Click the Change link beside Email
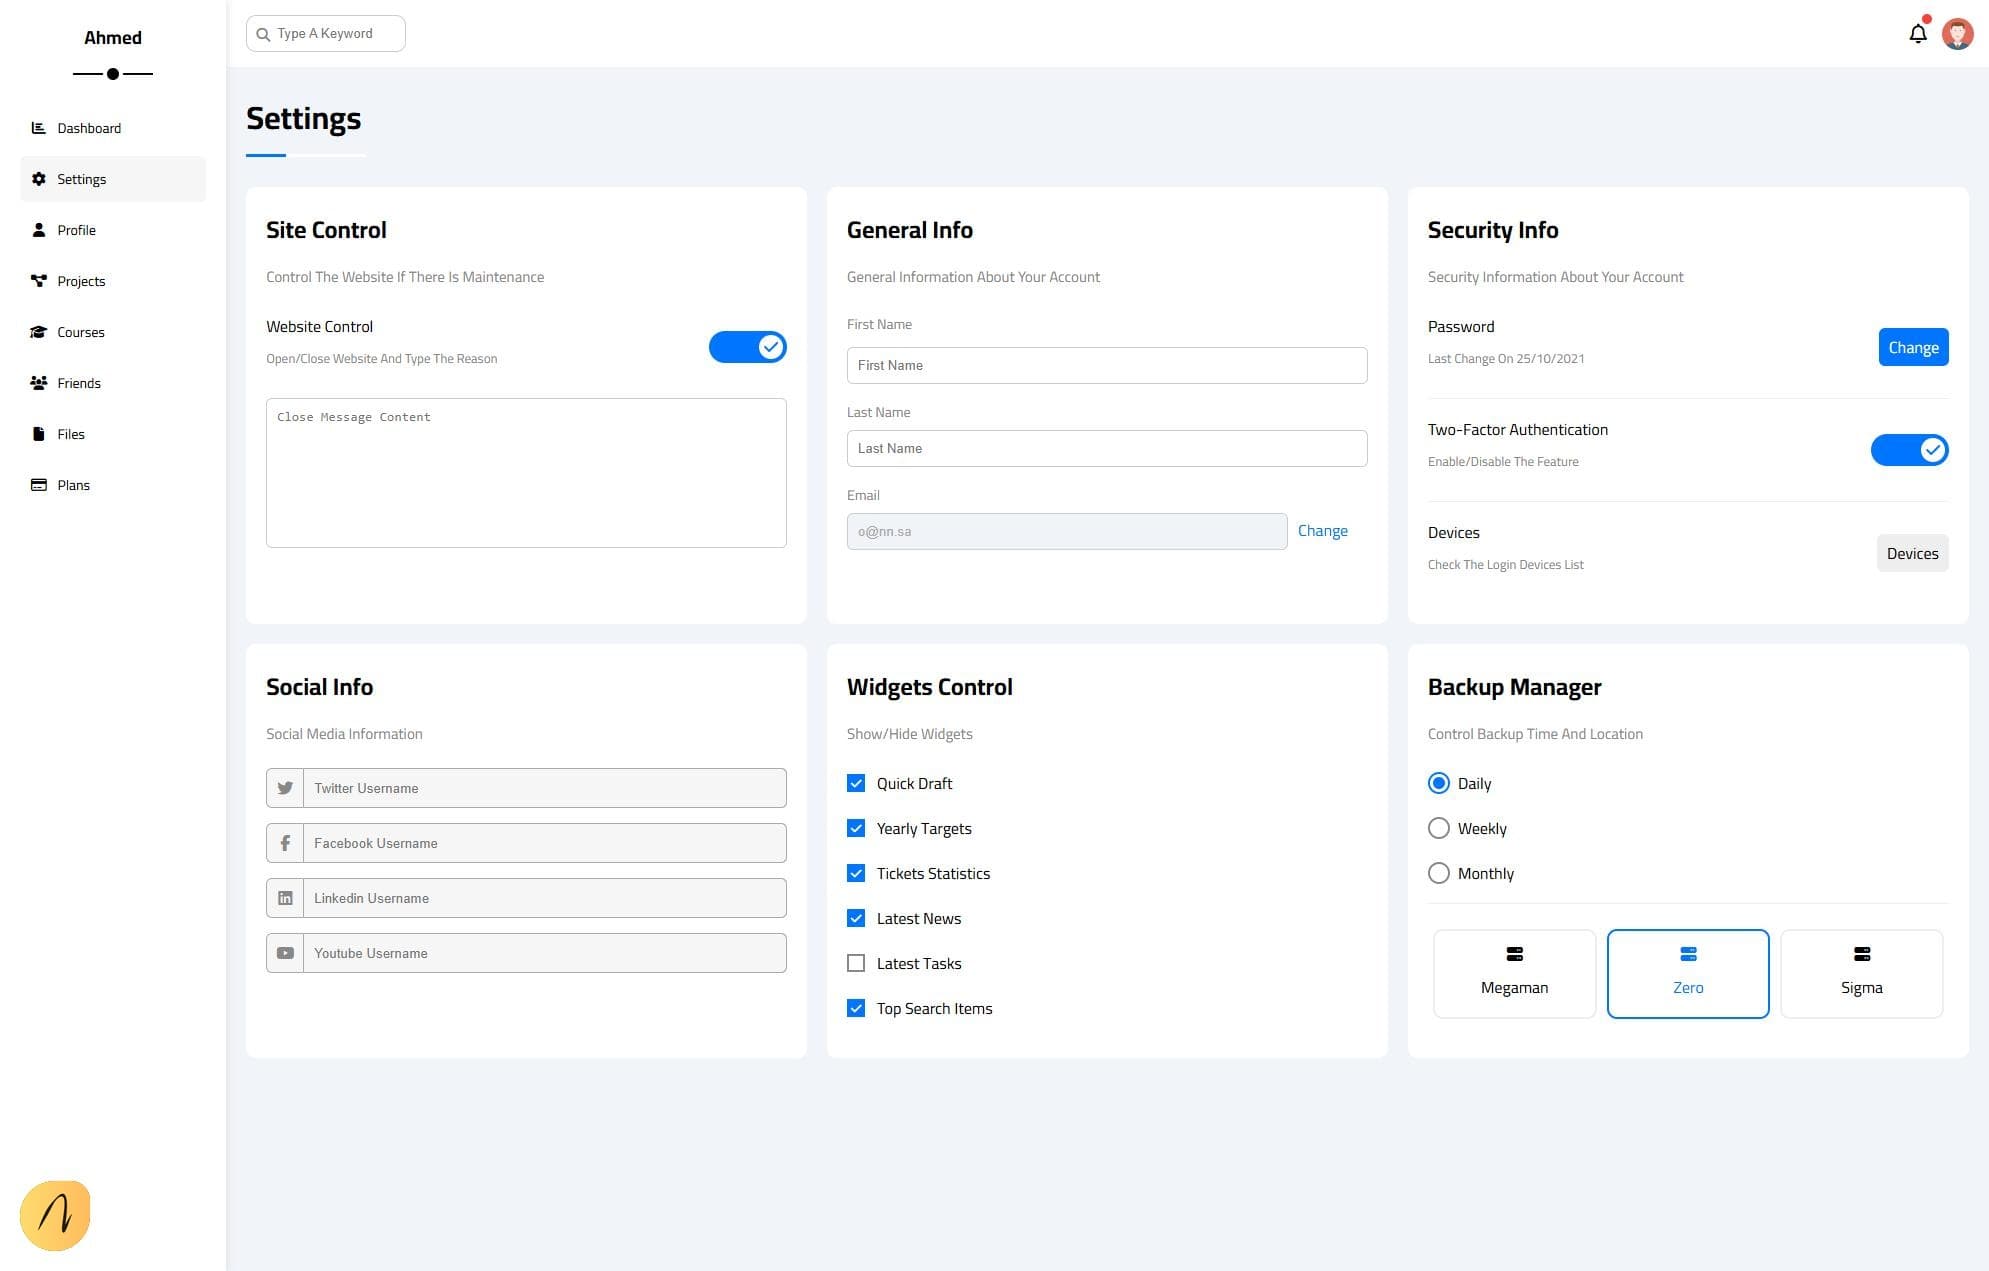Image resolution: width=1989 pixels, height=1271 pixels. (x=1322, y=531)
